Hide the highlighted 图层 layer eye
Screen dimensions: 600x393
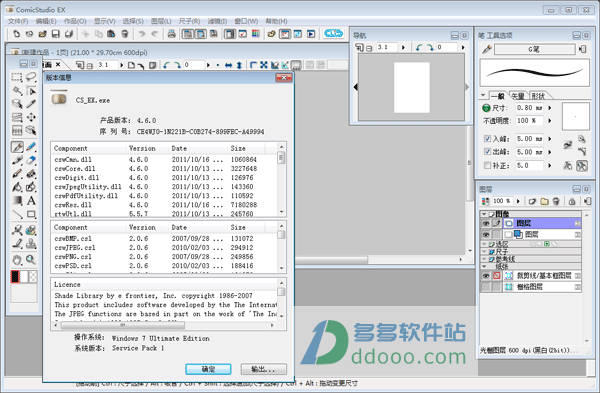point(486,223)
